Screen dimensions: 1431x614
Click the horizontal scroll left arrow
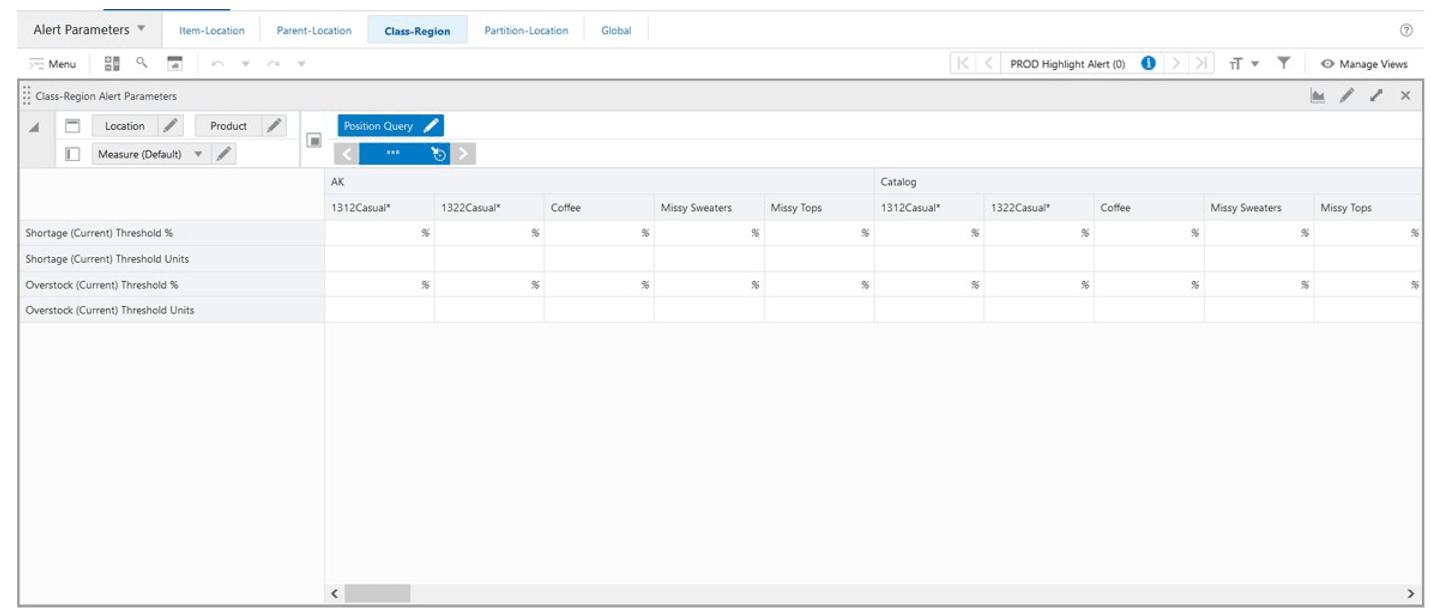335,593
